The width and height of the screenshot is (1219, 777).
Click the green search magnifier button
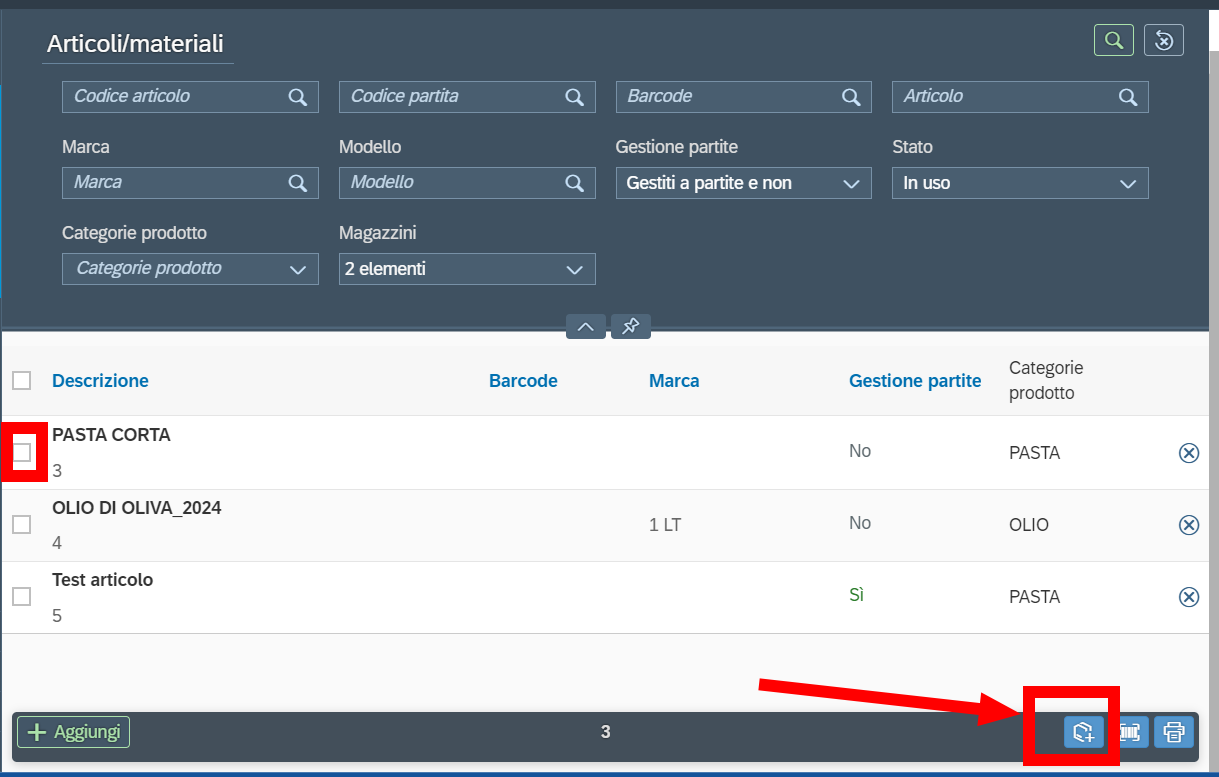(x=1113, y=40)
